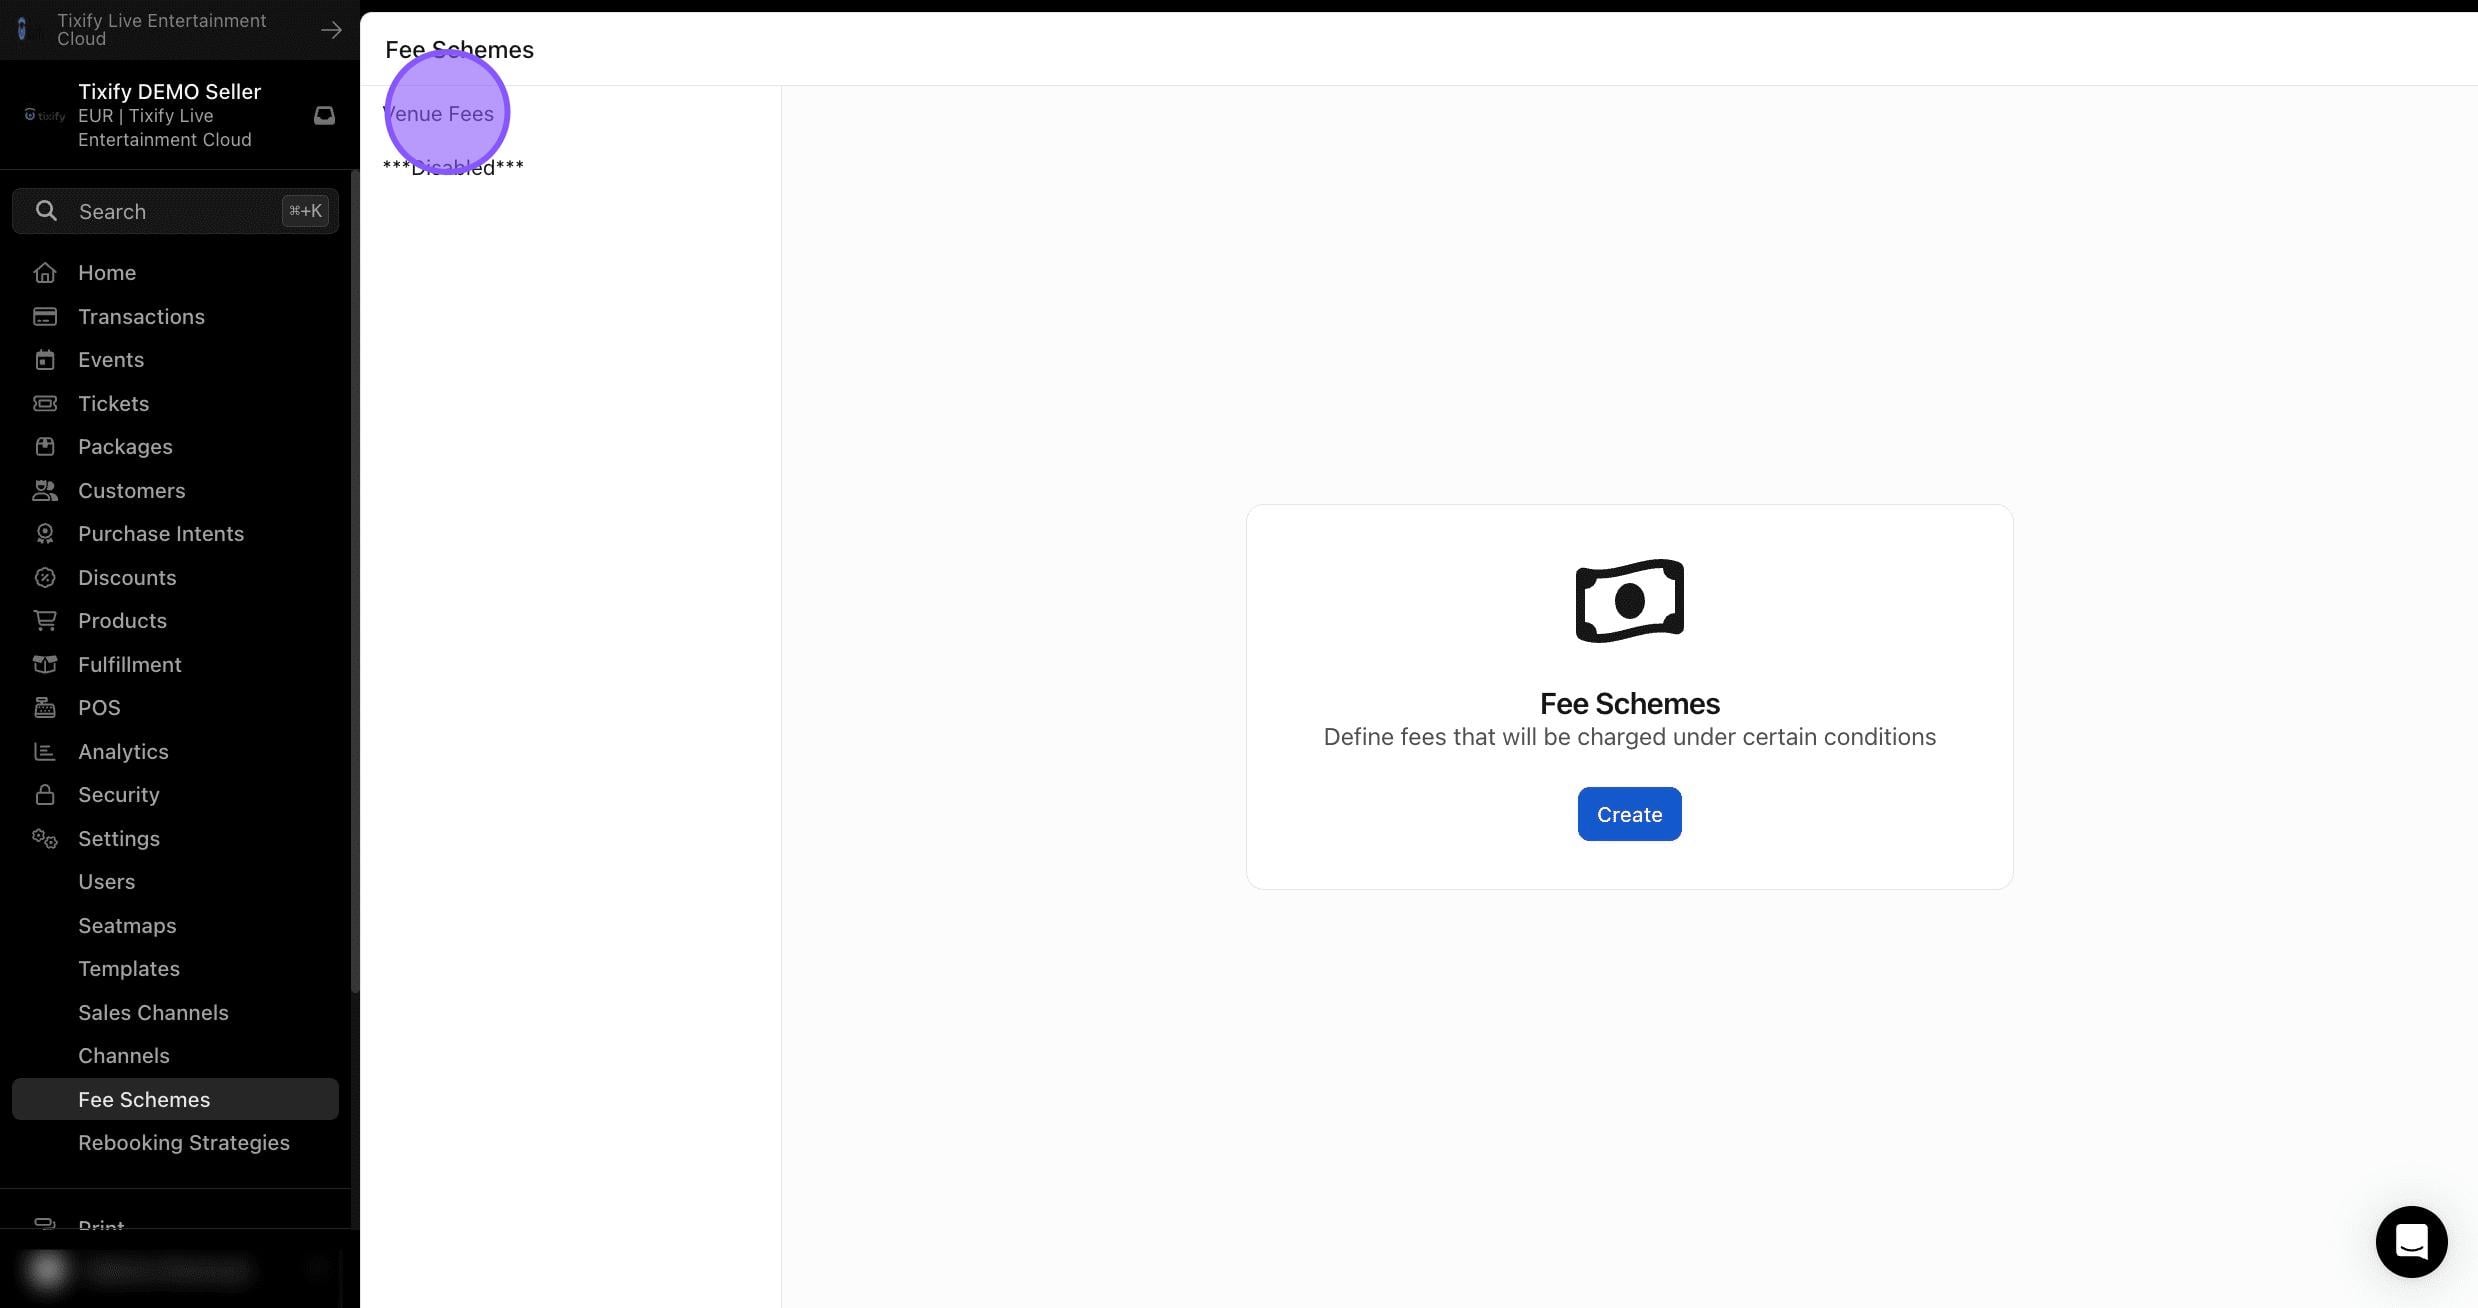Screen dimensions: 2478x1308
Task: Click the Events calendar icon
Action: 44,360
